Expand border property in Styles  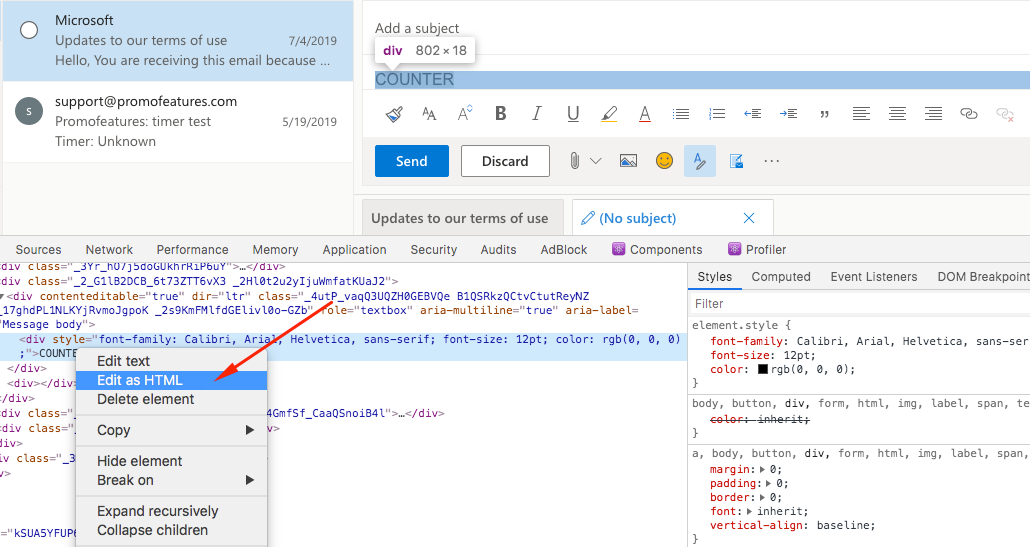click(x=763, y=498)
